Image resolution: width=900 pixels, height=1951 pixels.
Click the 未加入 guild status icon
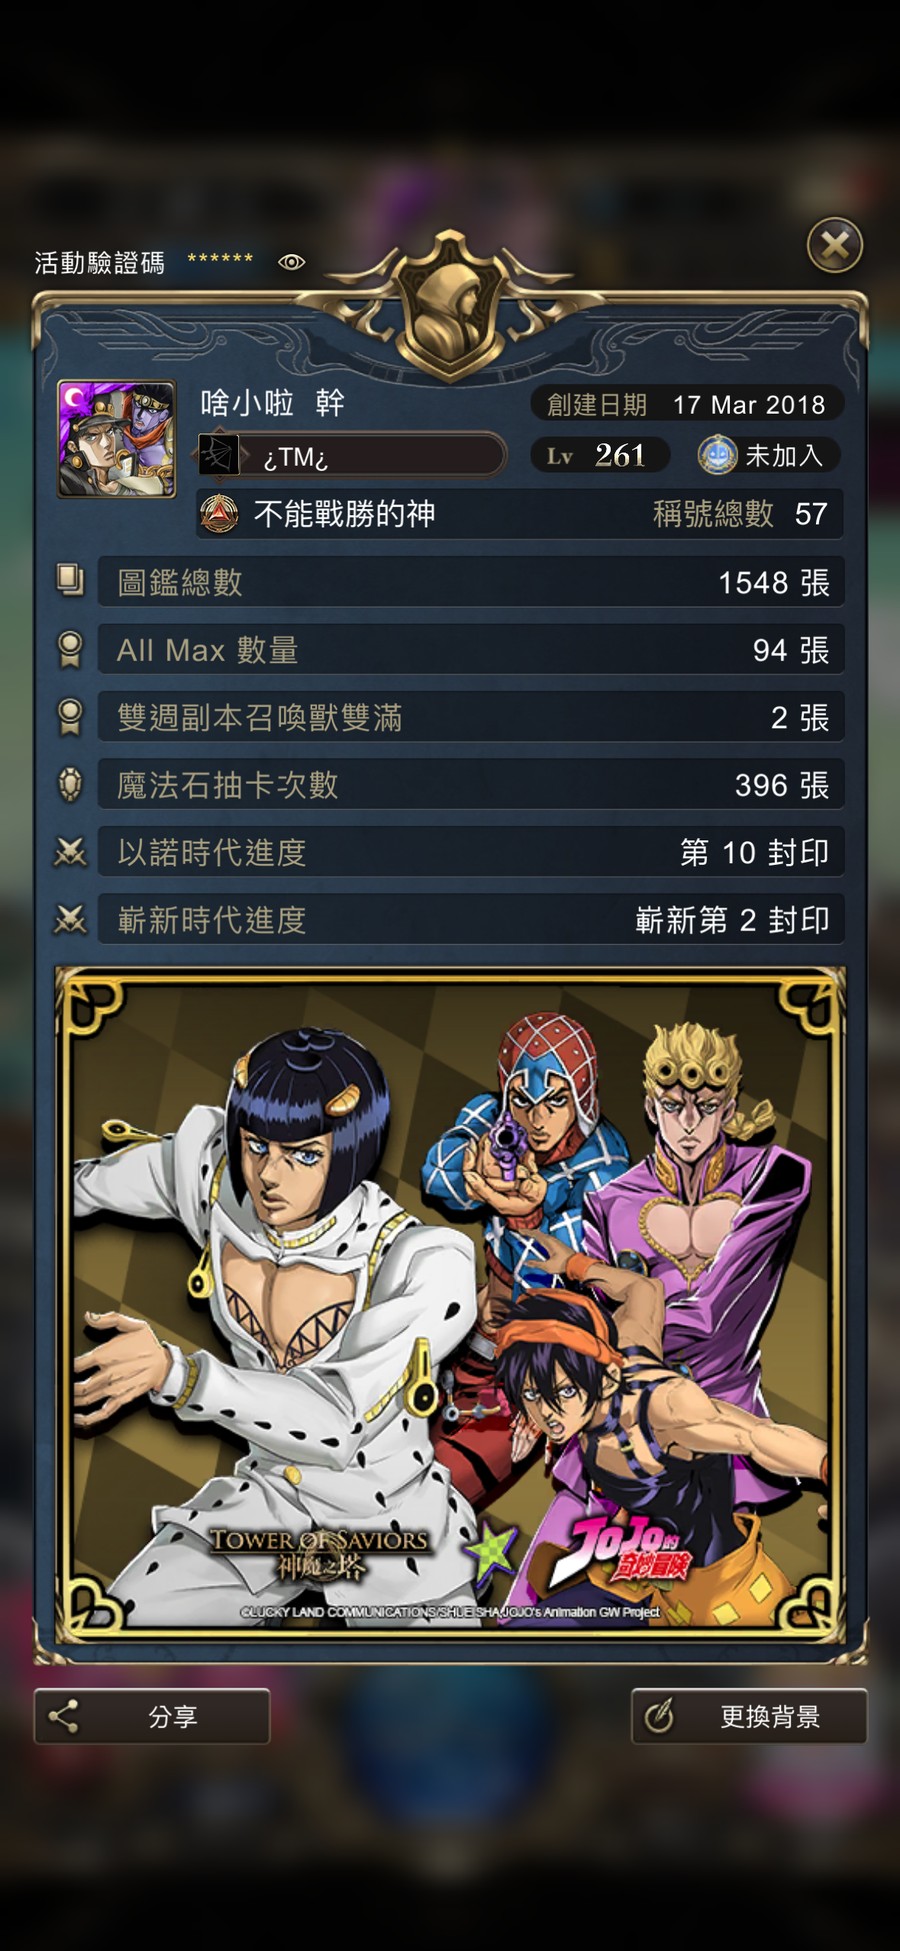pyautogui.click(x=718, y=455)
